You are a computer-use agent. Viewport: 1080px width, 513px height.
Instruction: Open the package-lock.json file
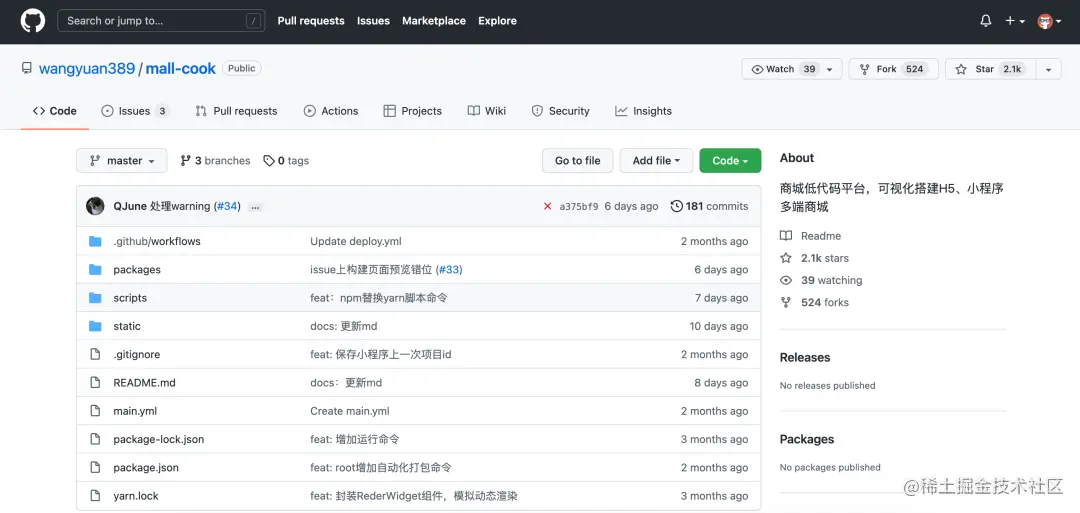click(x=158, y=439)
